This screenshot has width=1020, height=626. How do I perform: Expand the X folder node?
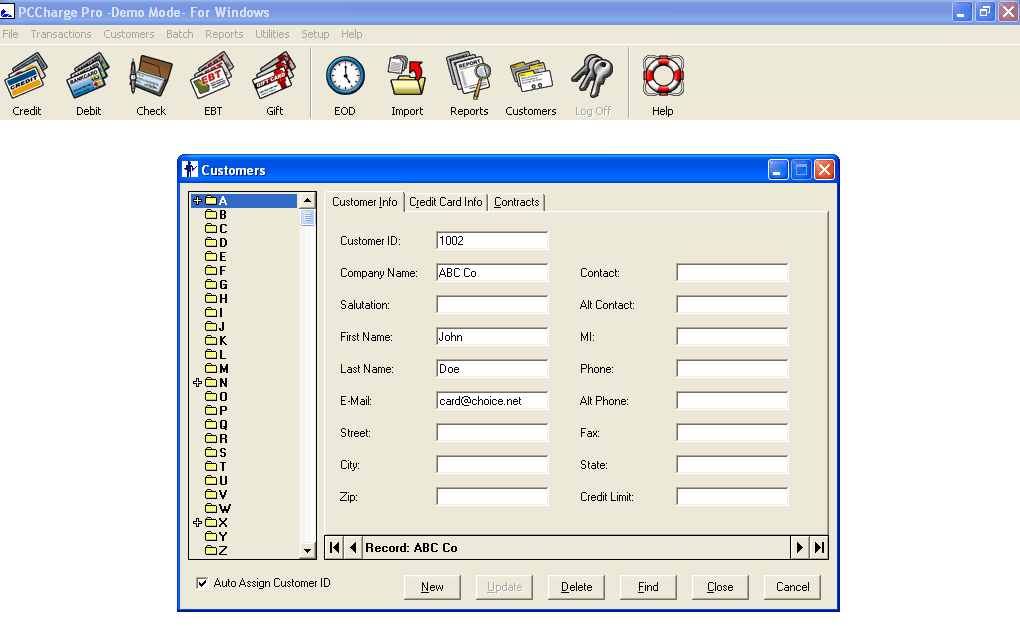pyautogui.click(x=198, y=523)
